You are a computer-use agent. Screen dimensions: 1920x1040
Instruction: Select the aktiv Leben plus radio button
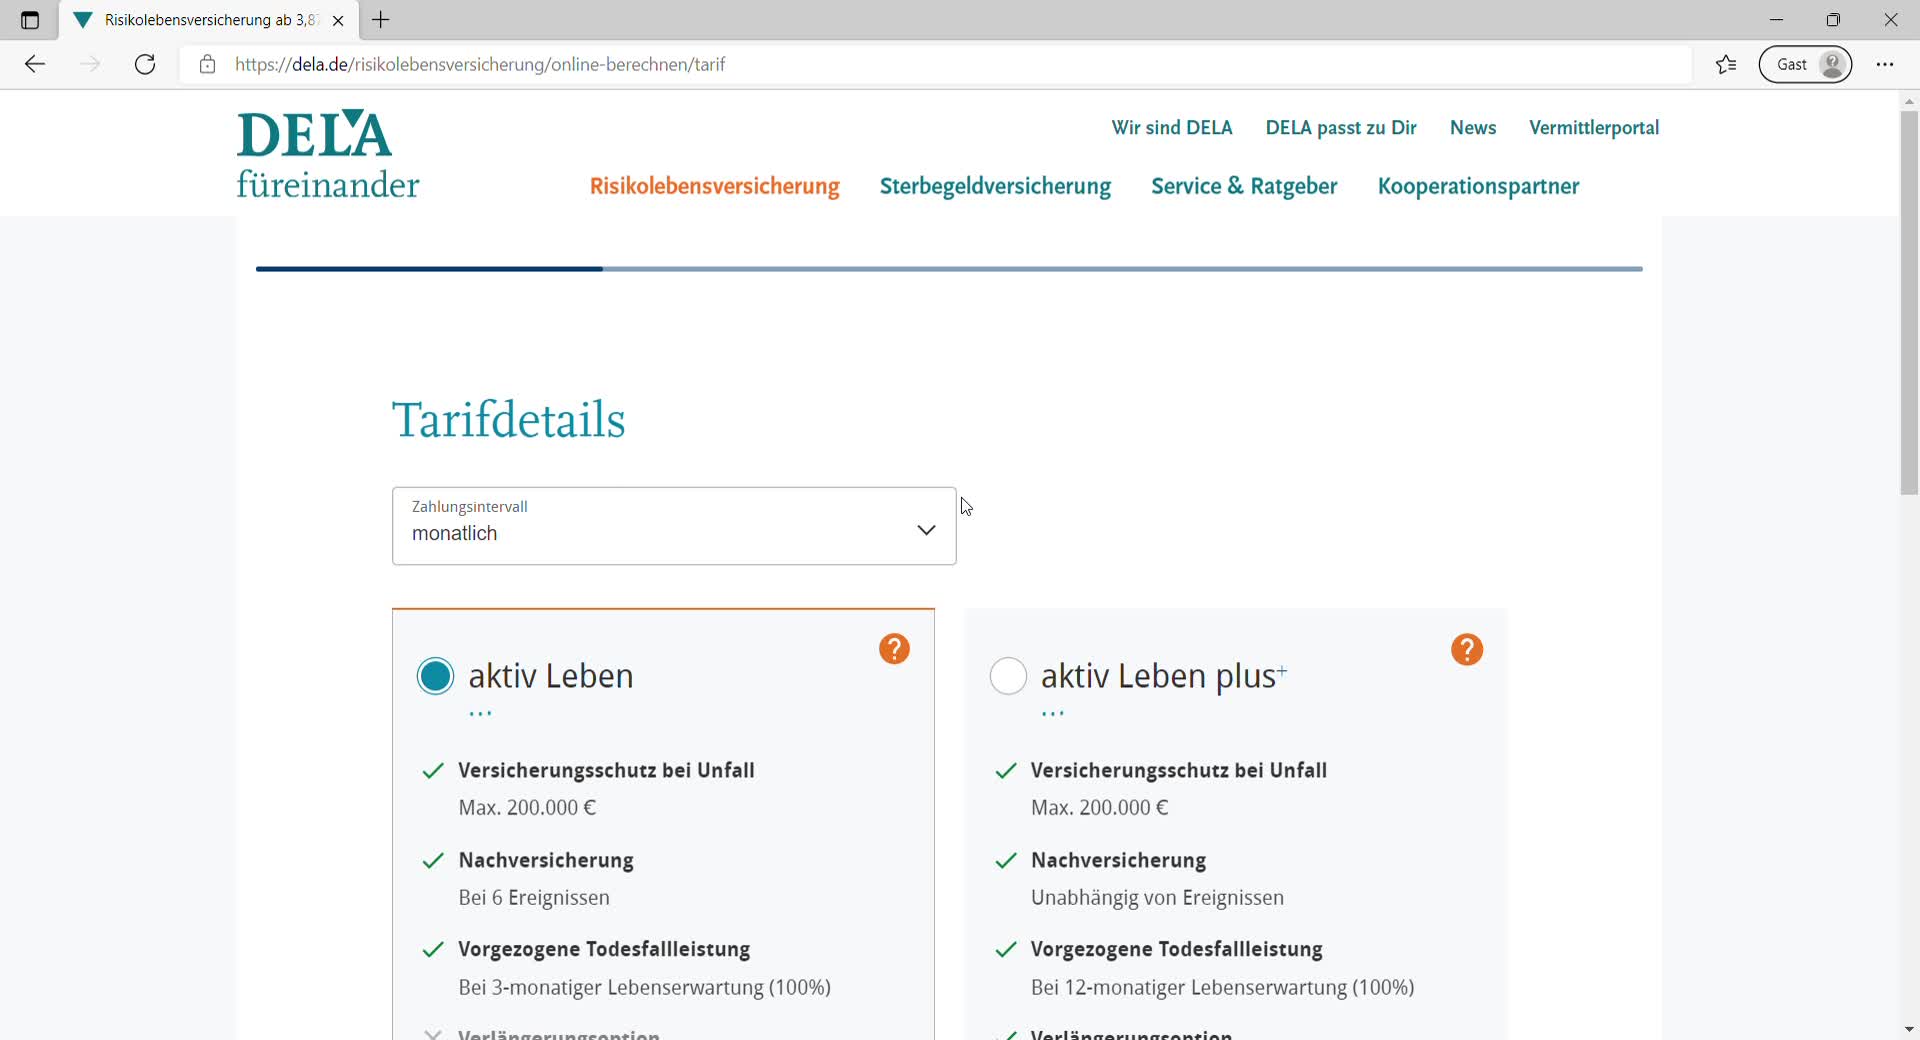coord(1007,677)
